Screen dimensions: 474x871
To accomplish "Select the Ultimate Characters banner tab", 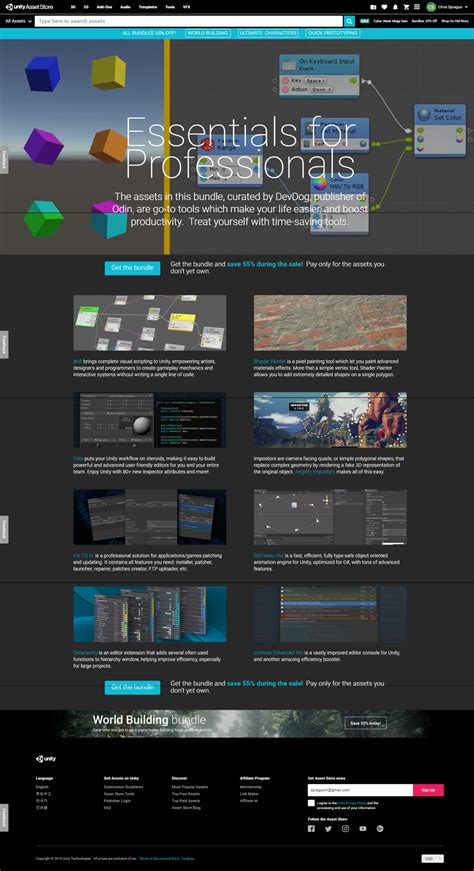I will coord(268,33).
